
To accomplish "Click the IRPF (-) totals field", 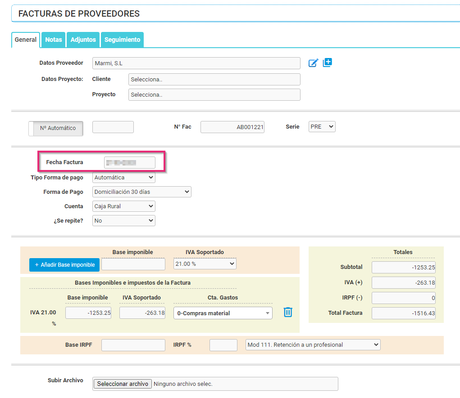I will pyautogui.click(x=403, y=298).
